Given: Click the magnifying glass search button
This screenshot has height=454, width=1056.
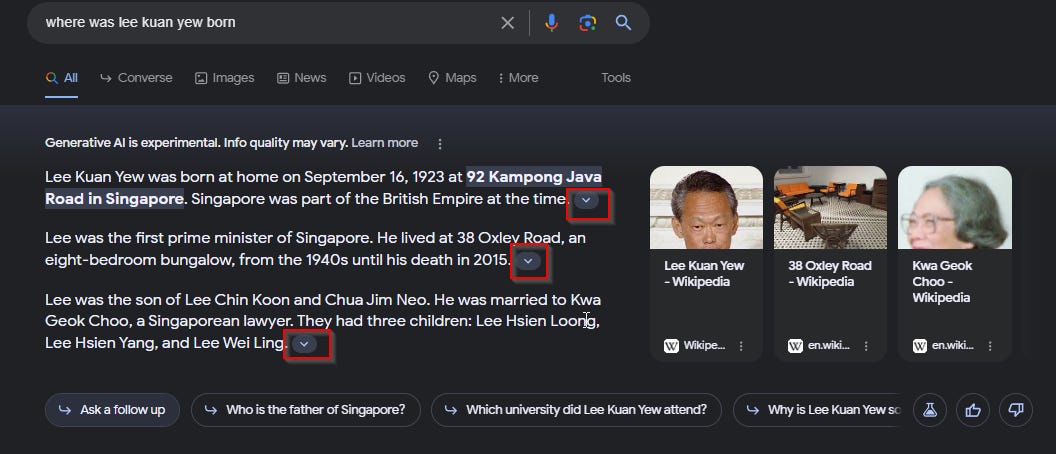Looking at the screenshot, I should tap(624, 23).
